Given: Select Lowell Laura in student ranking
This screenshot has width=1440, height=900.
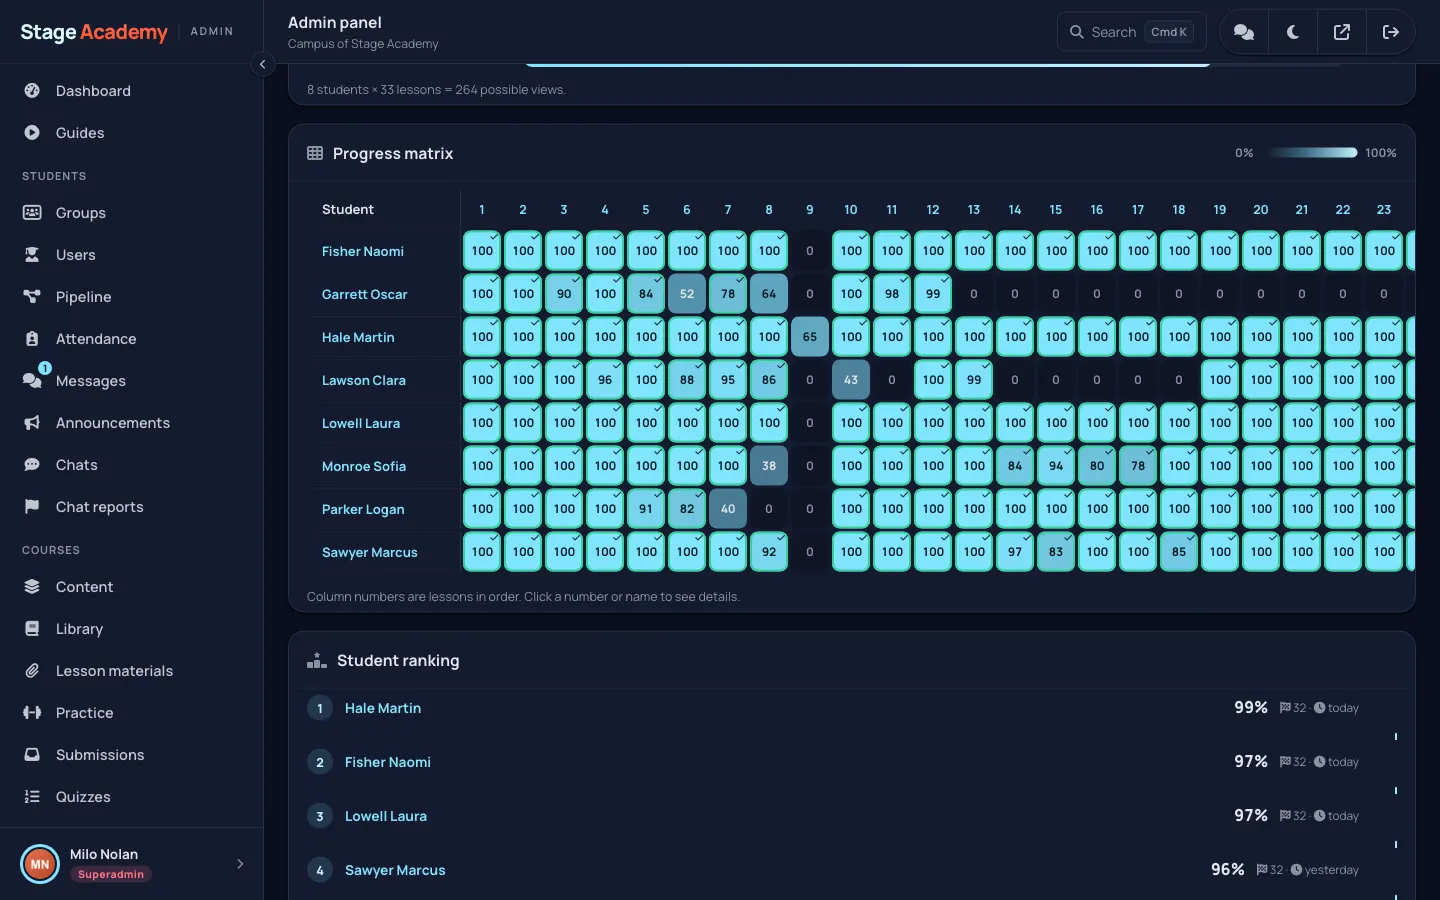Looking at the screenshot, I should pos(386,816).
